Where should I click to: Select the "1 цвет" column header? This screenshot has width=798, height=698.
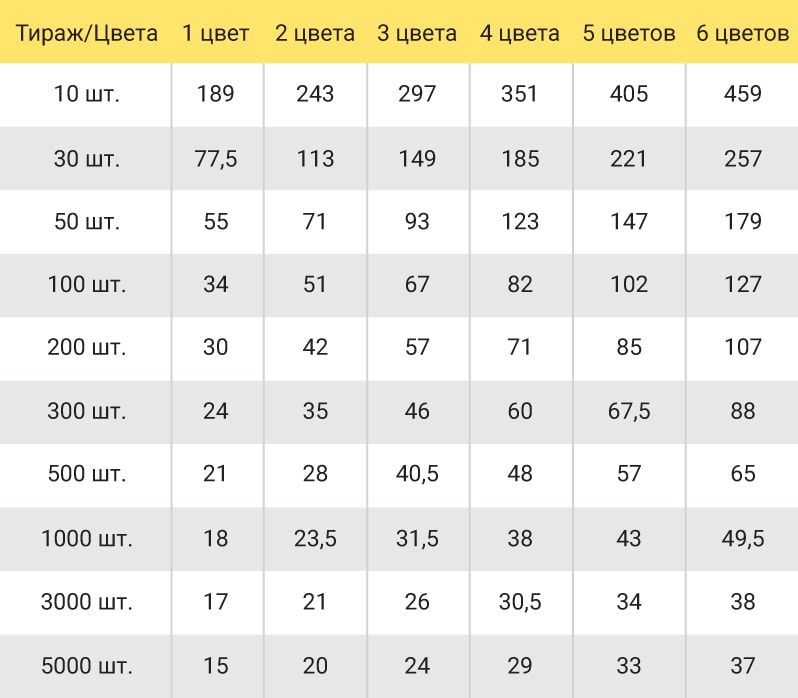215,34
